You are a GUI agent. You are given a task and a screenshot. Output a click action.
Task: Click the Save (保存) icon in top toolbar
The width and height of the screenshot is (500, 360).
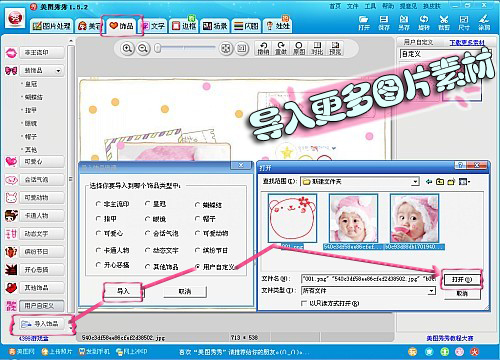pos(384,23)
